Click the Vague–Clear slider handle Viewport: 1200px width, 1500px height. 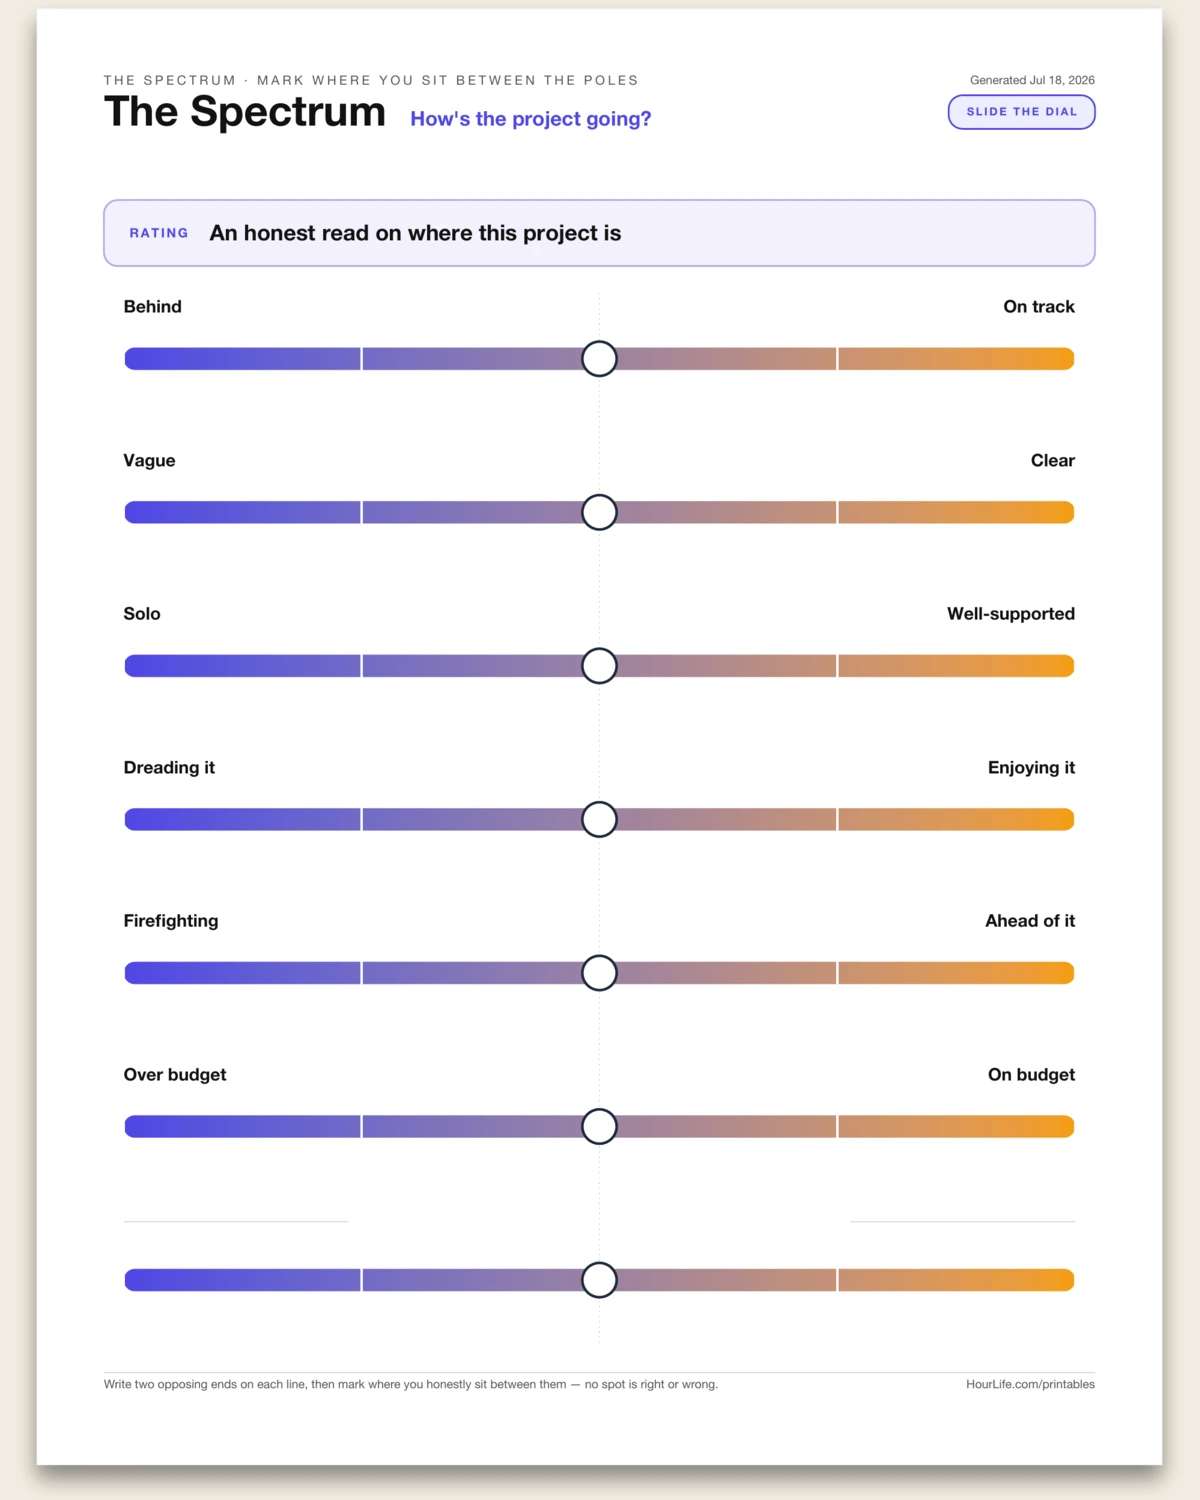click(x=599, y=512)
